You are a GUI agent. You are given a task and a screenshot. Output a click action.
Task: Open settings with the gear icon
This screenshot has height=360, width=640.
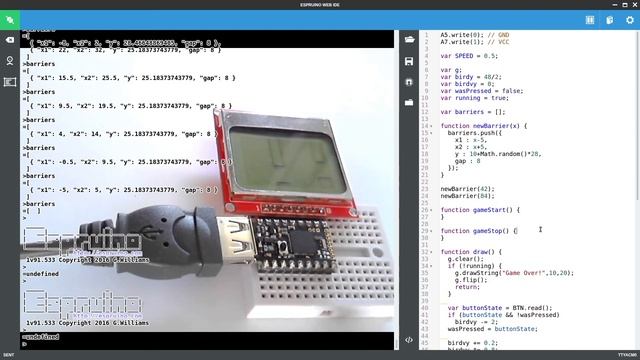(630, 20)
